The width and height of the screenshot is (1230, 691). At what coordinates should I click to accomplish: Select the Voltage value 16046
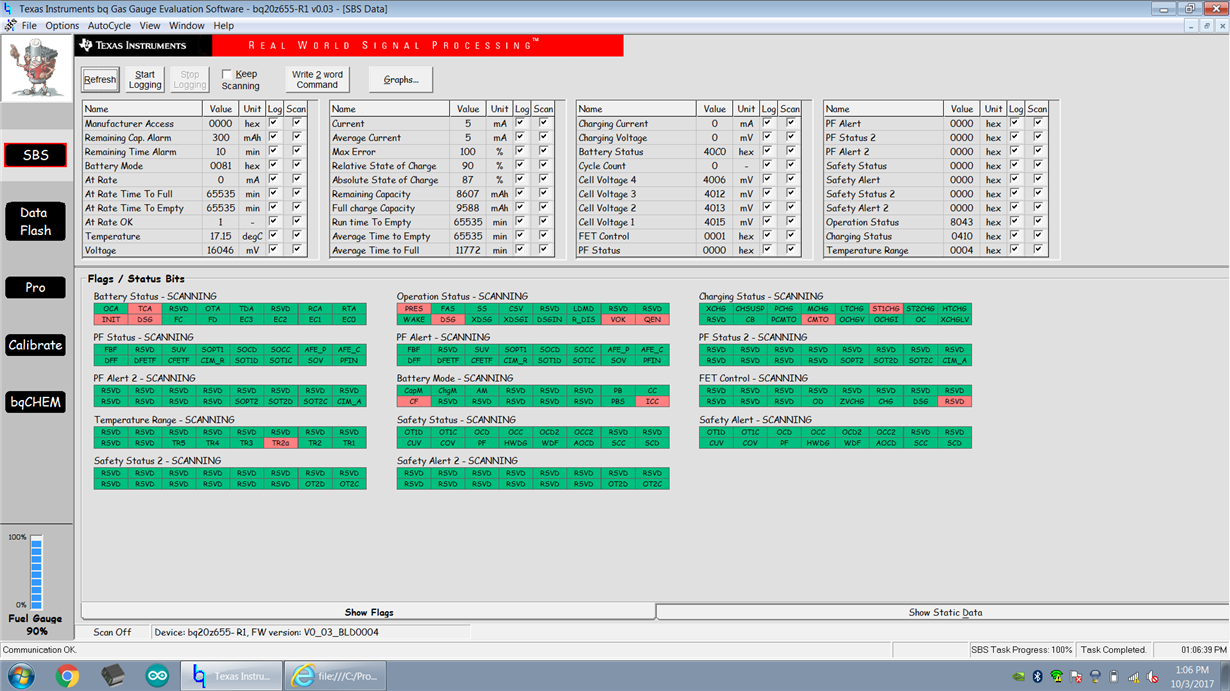(220, 250)
